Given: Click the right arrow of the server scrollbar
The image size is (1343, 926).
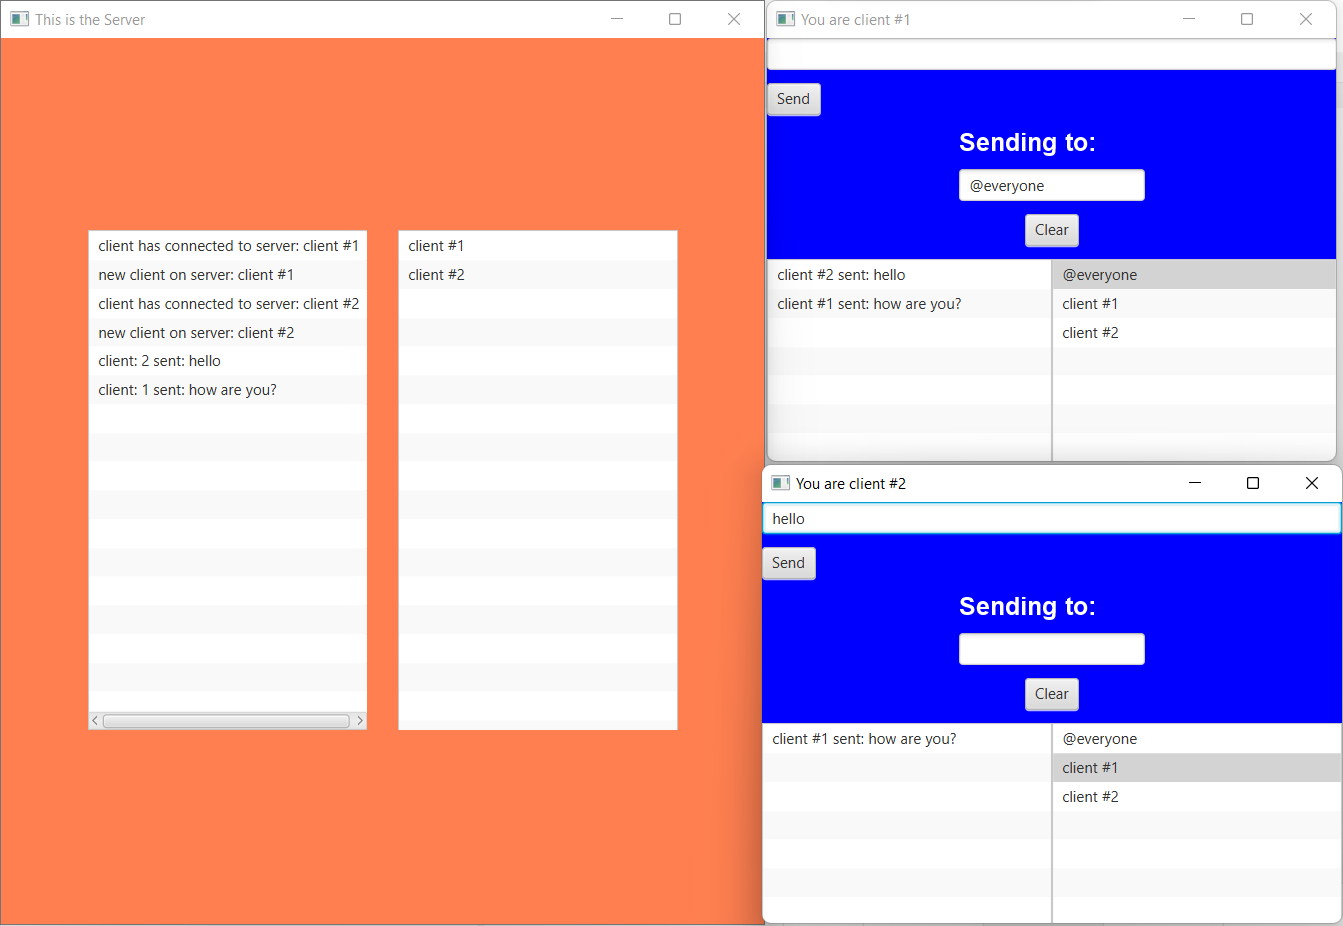Looking at the screenshot, I should (360, 720).
